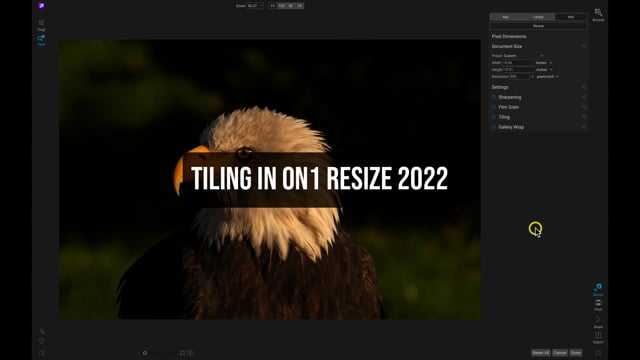This screenshot has height=360, width=640.
Task: Click the Settings heading
Action: 500,87
